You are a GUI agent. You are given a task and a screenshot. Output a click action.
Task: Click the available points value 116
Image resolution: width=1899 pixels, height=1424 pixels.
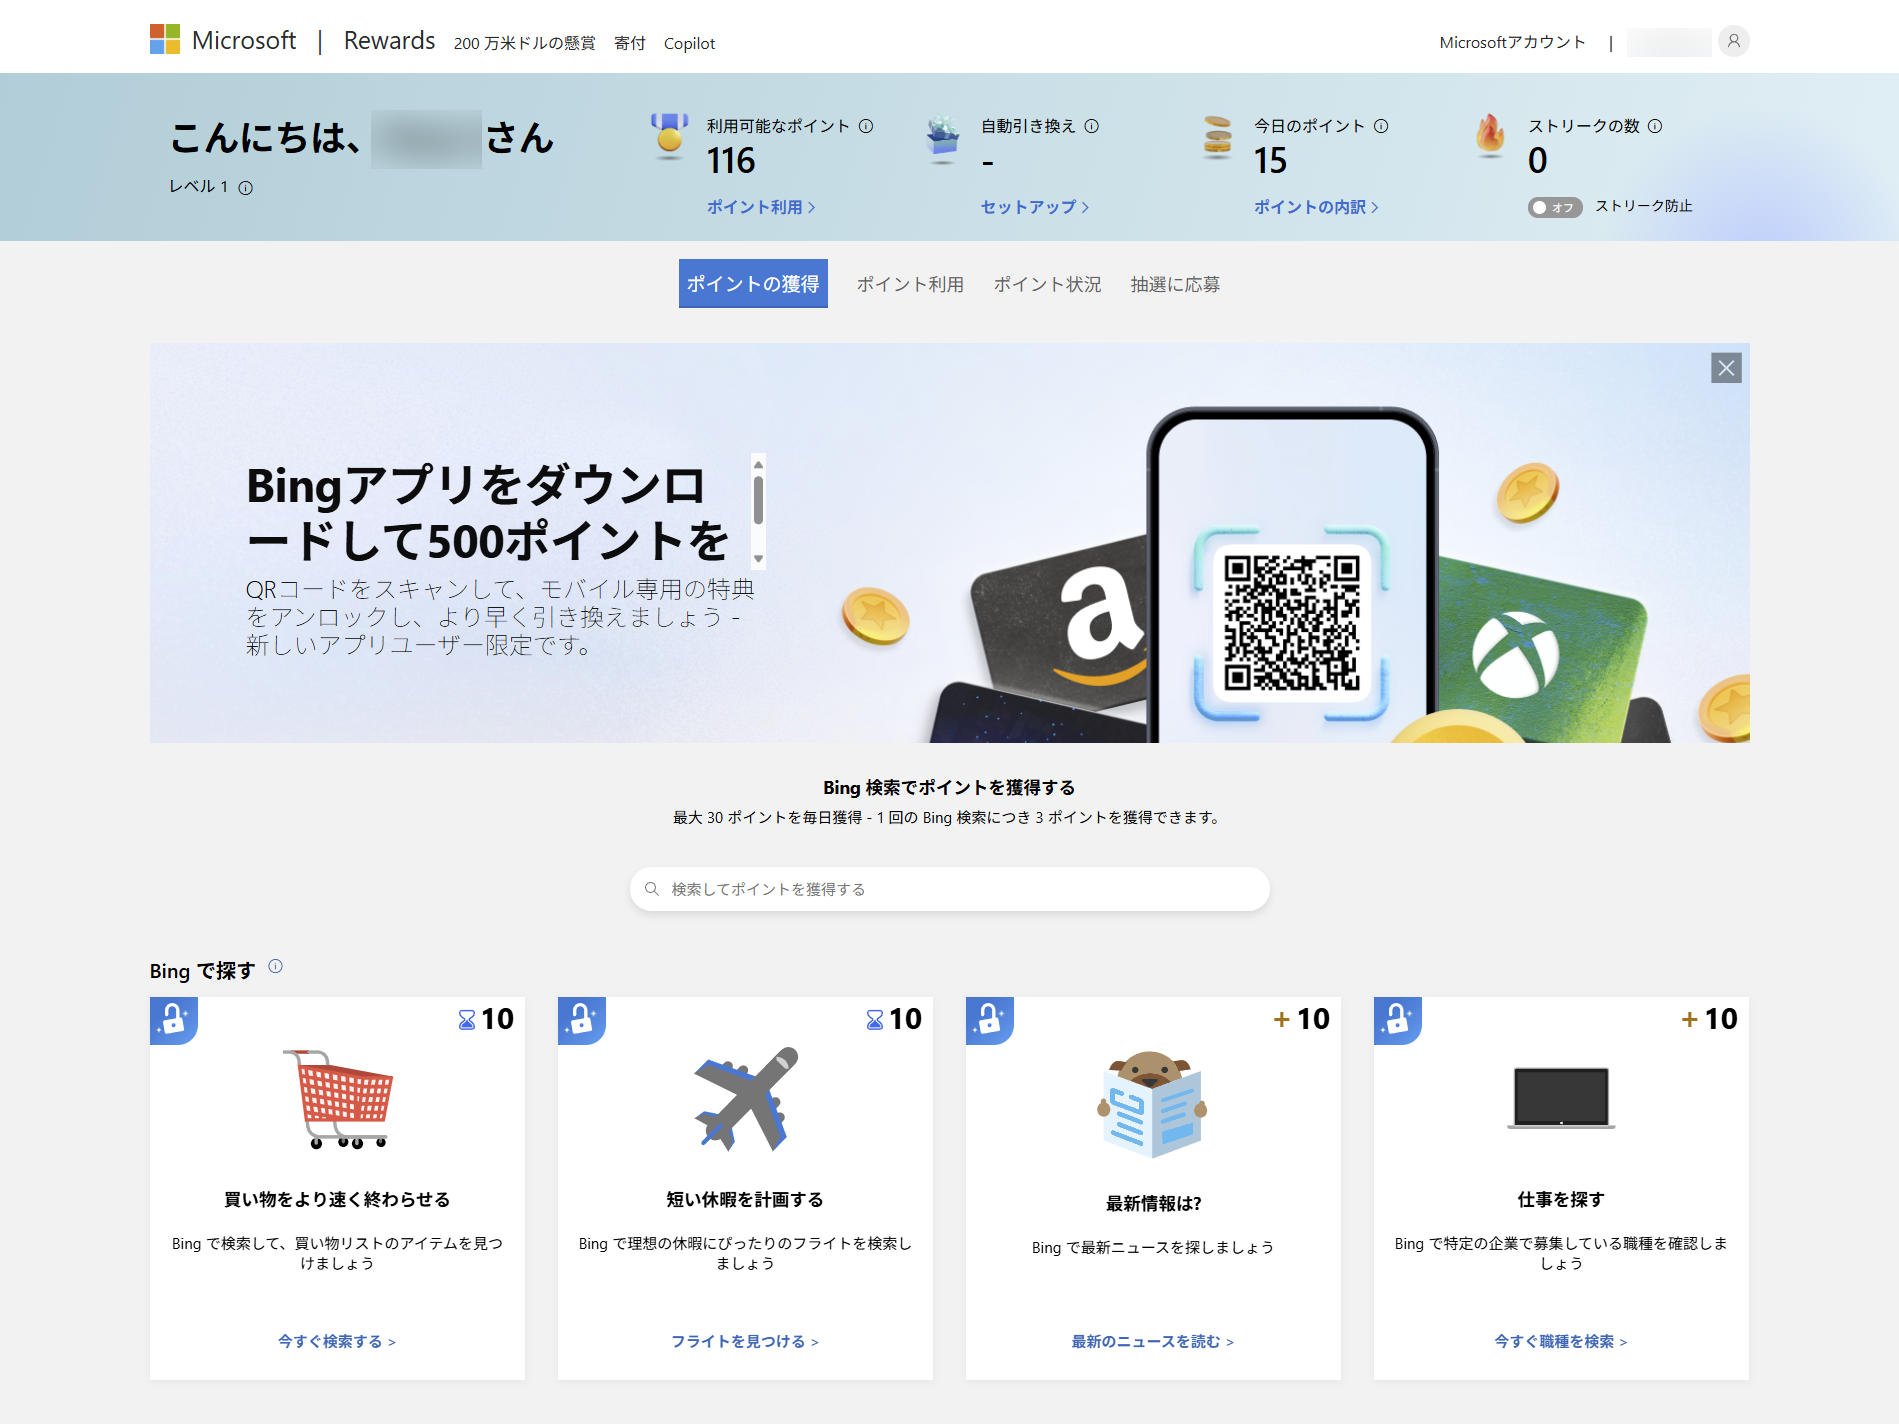(x=731, y=161)
